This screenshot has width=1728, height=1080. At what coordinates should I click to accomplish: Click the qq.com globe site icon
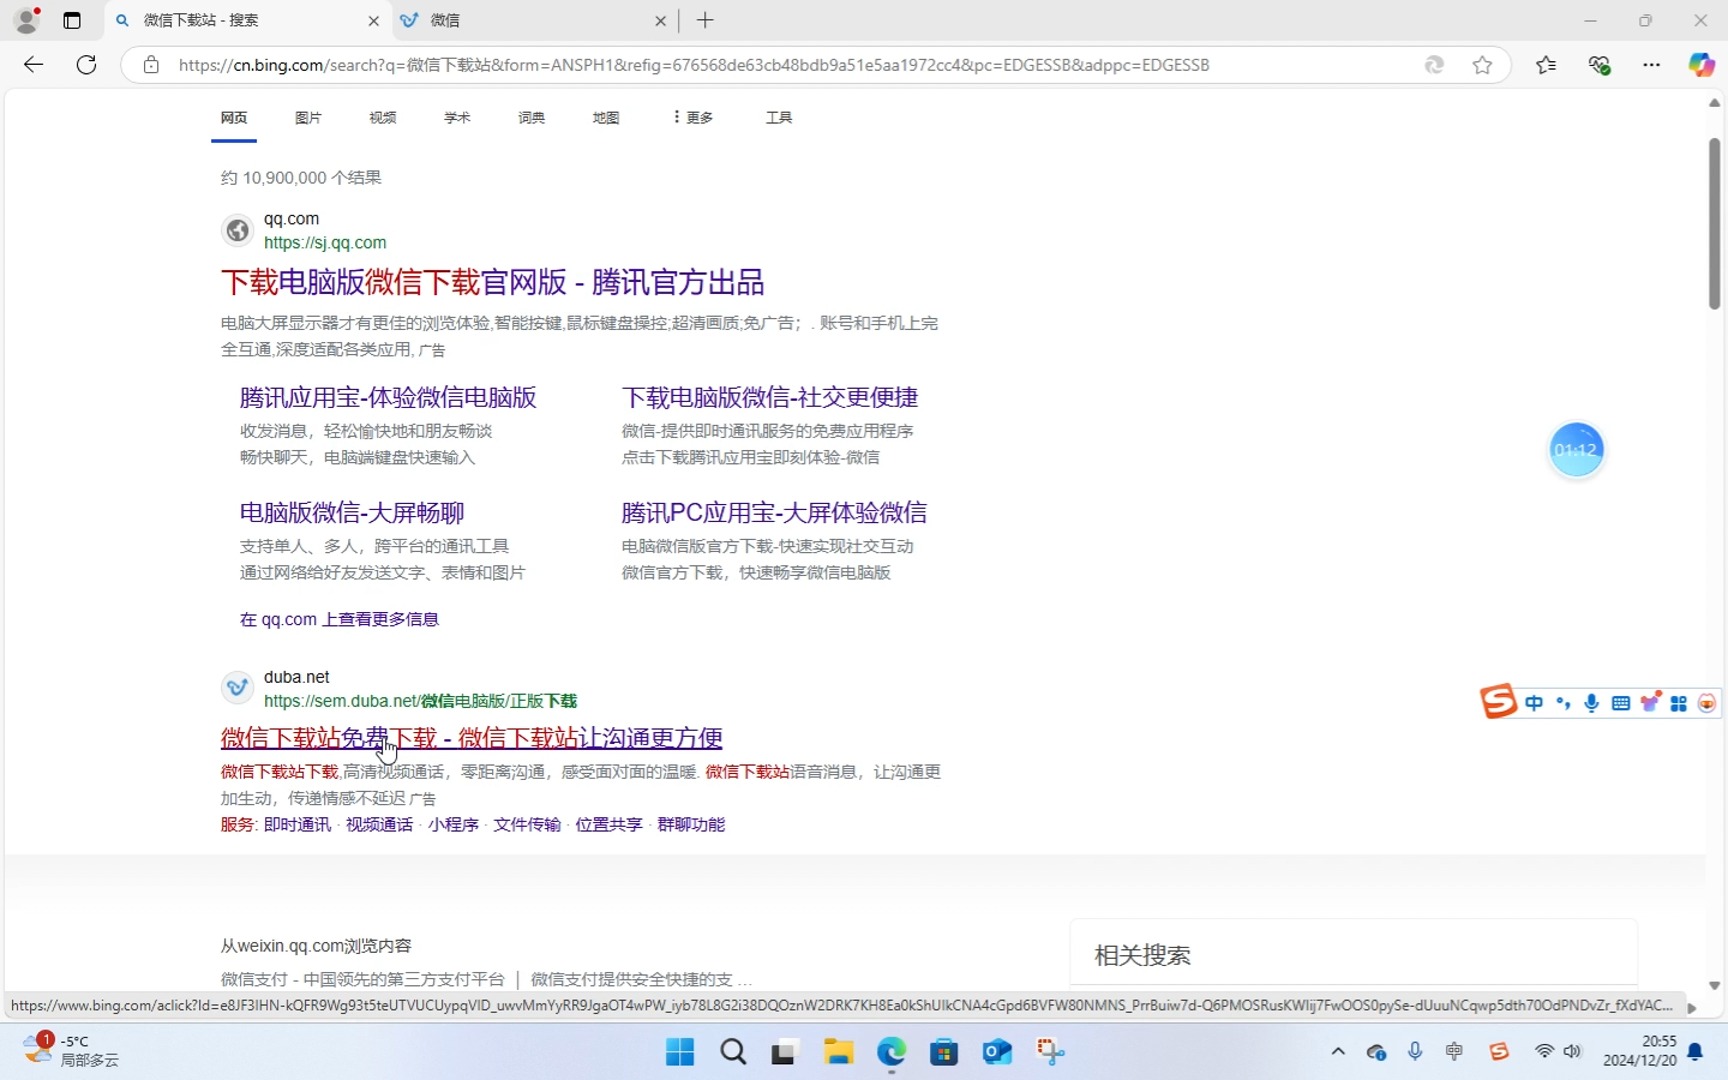[x=237, y=231]
